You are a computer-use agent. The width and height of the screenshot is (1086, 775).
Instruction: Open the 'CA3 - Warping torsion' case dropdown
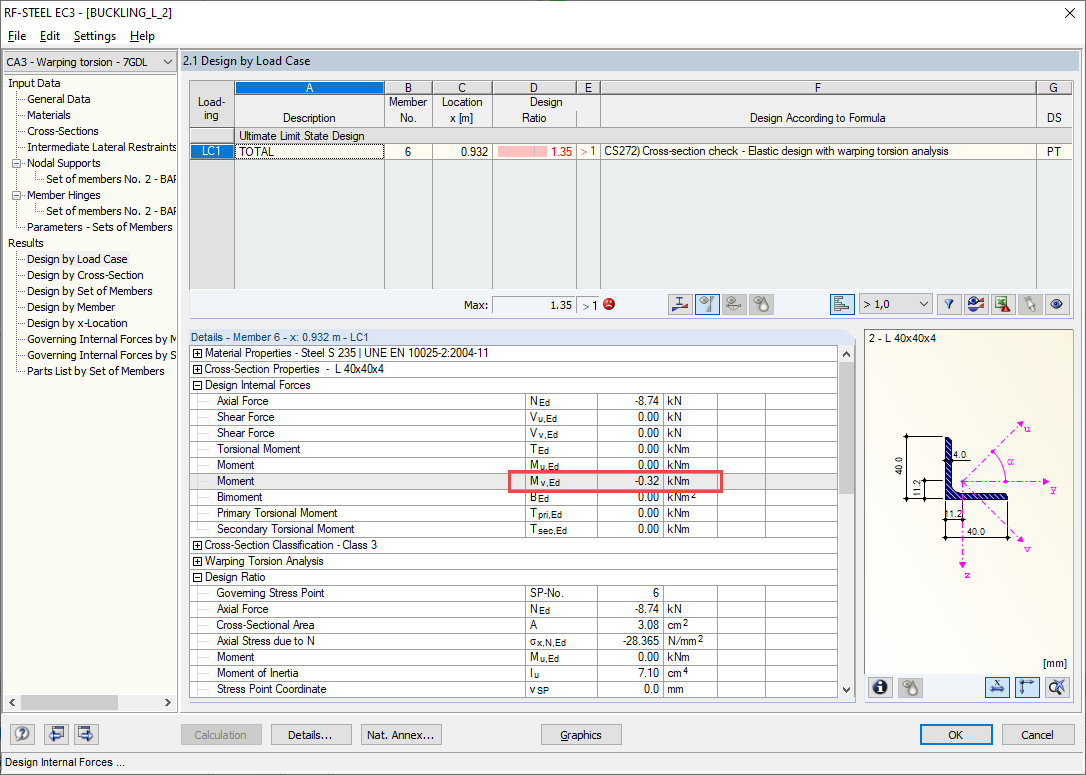(89, 62)
